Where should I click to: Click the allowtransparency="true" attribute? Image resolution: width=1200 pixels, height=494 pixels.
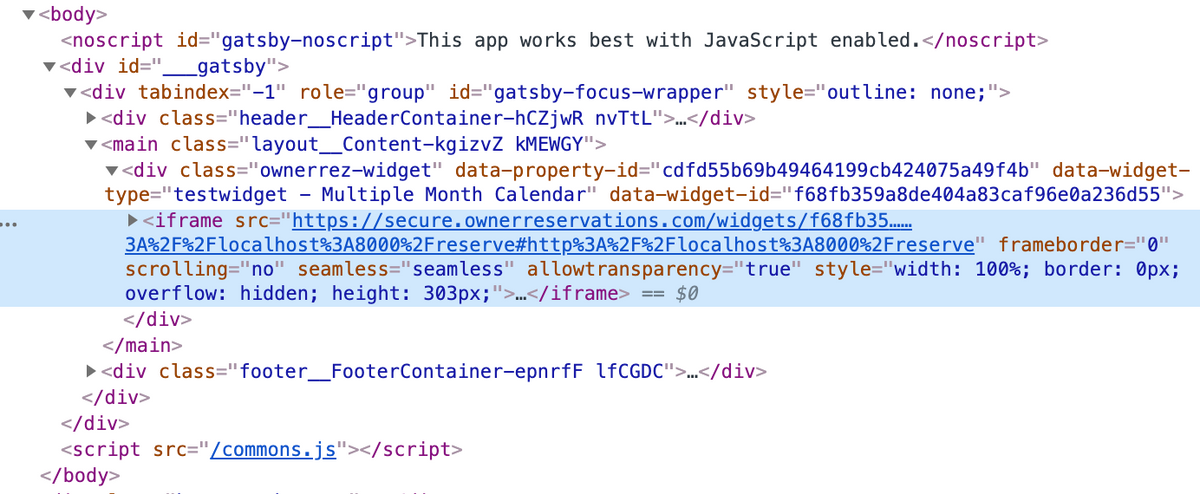666,270
